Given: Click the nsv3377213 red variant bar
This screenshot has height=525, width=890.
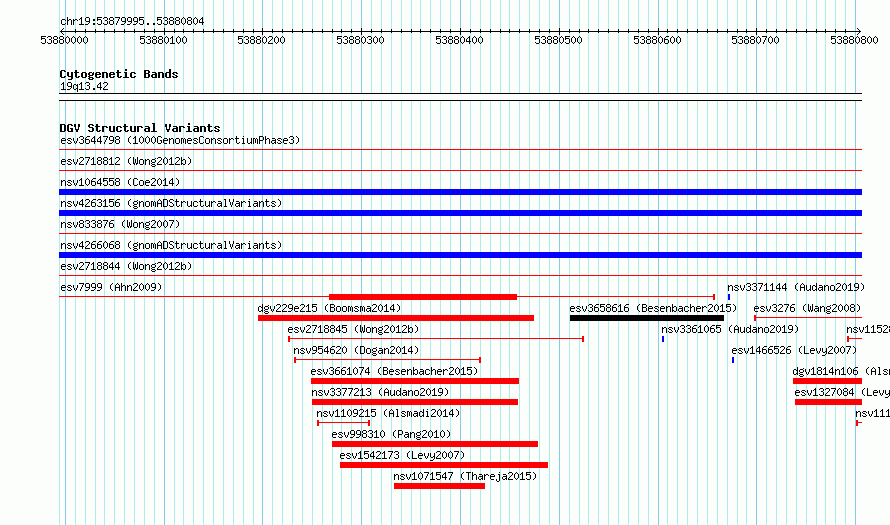Looking at the screenshot, I should click(x=415, y=402).
